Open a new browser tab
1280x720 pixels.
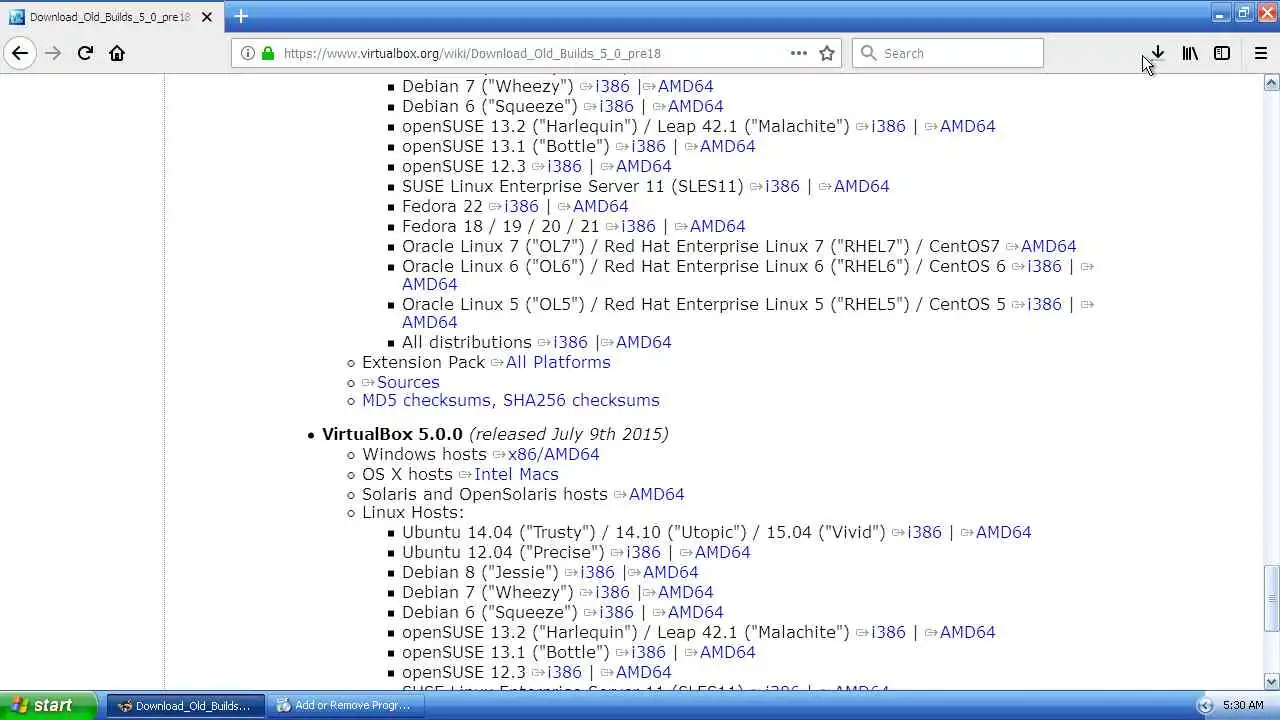click(x=241, y=16)
